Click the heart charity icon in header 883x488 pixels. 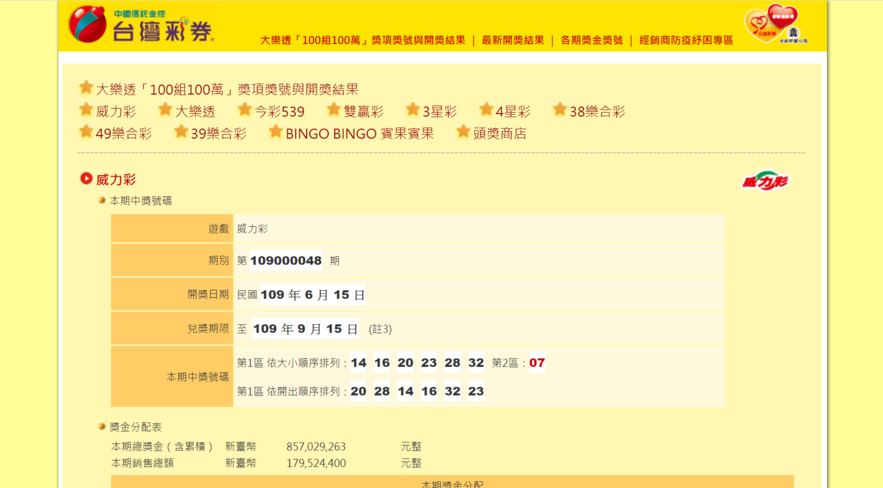tap(776, 24)
